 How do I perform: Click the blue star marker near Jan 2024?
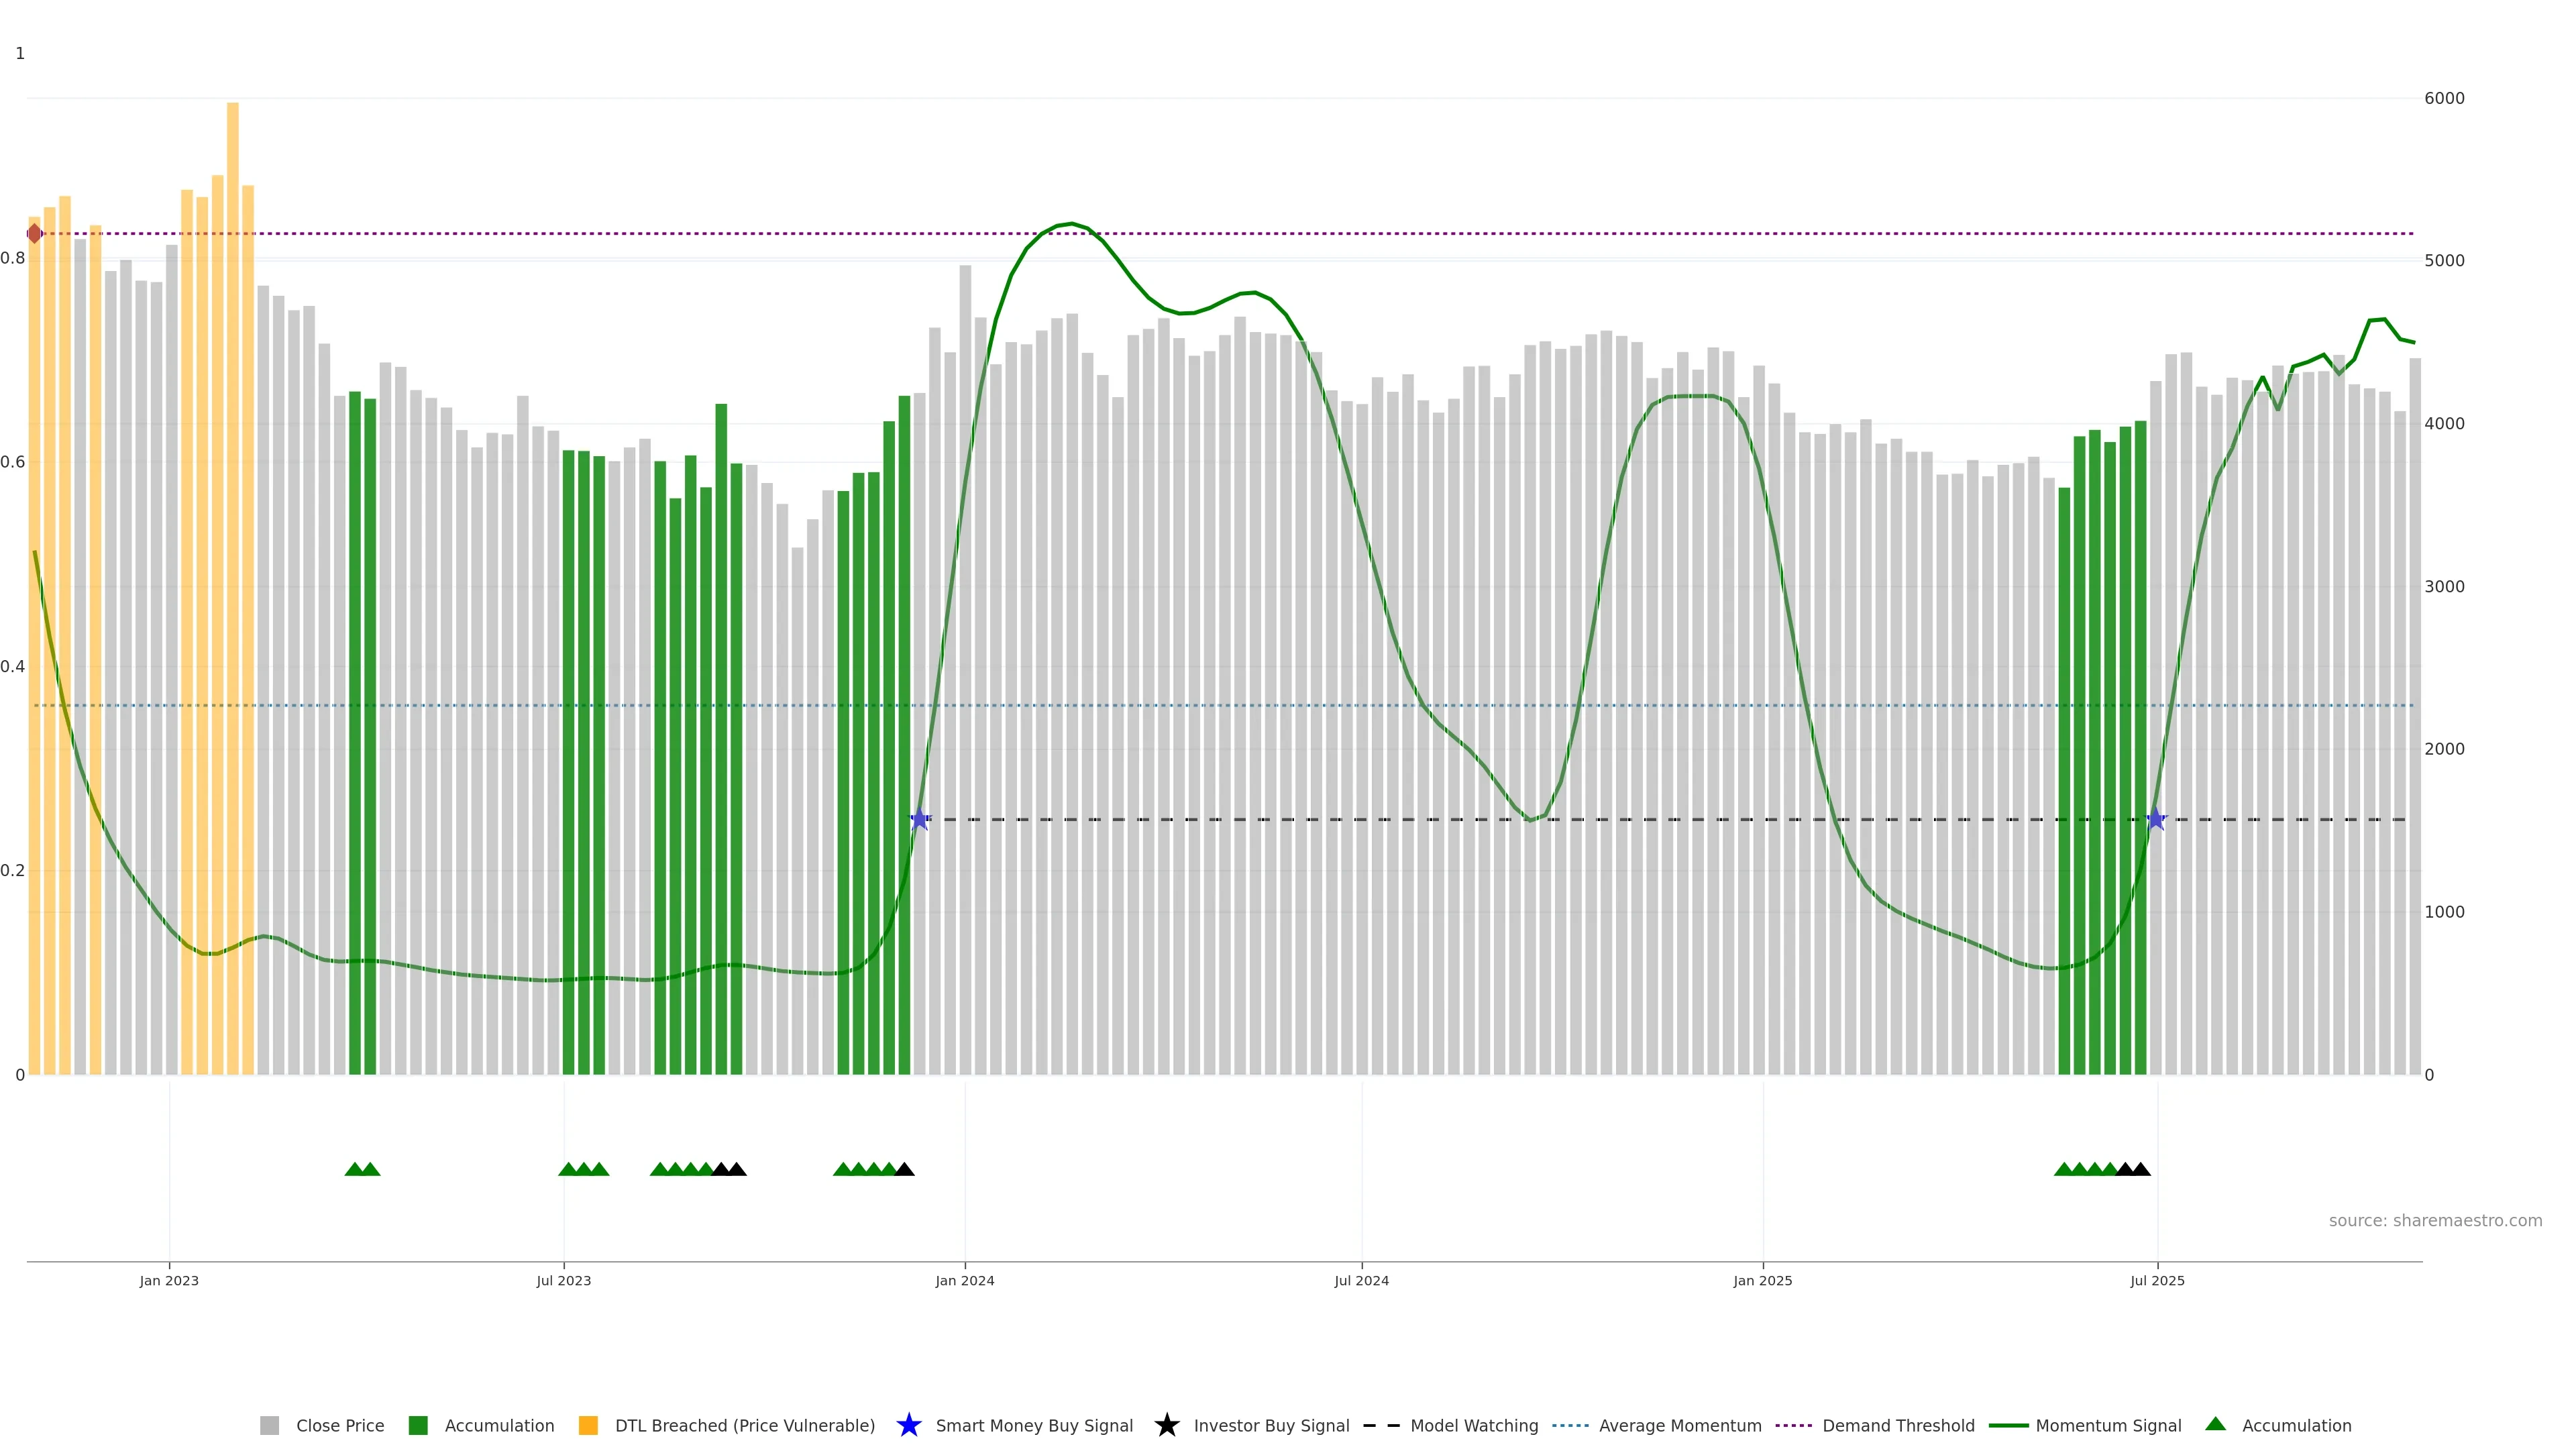coord(920,819)
